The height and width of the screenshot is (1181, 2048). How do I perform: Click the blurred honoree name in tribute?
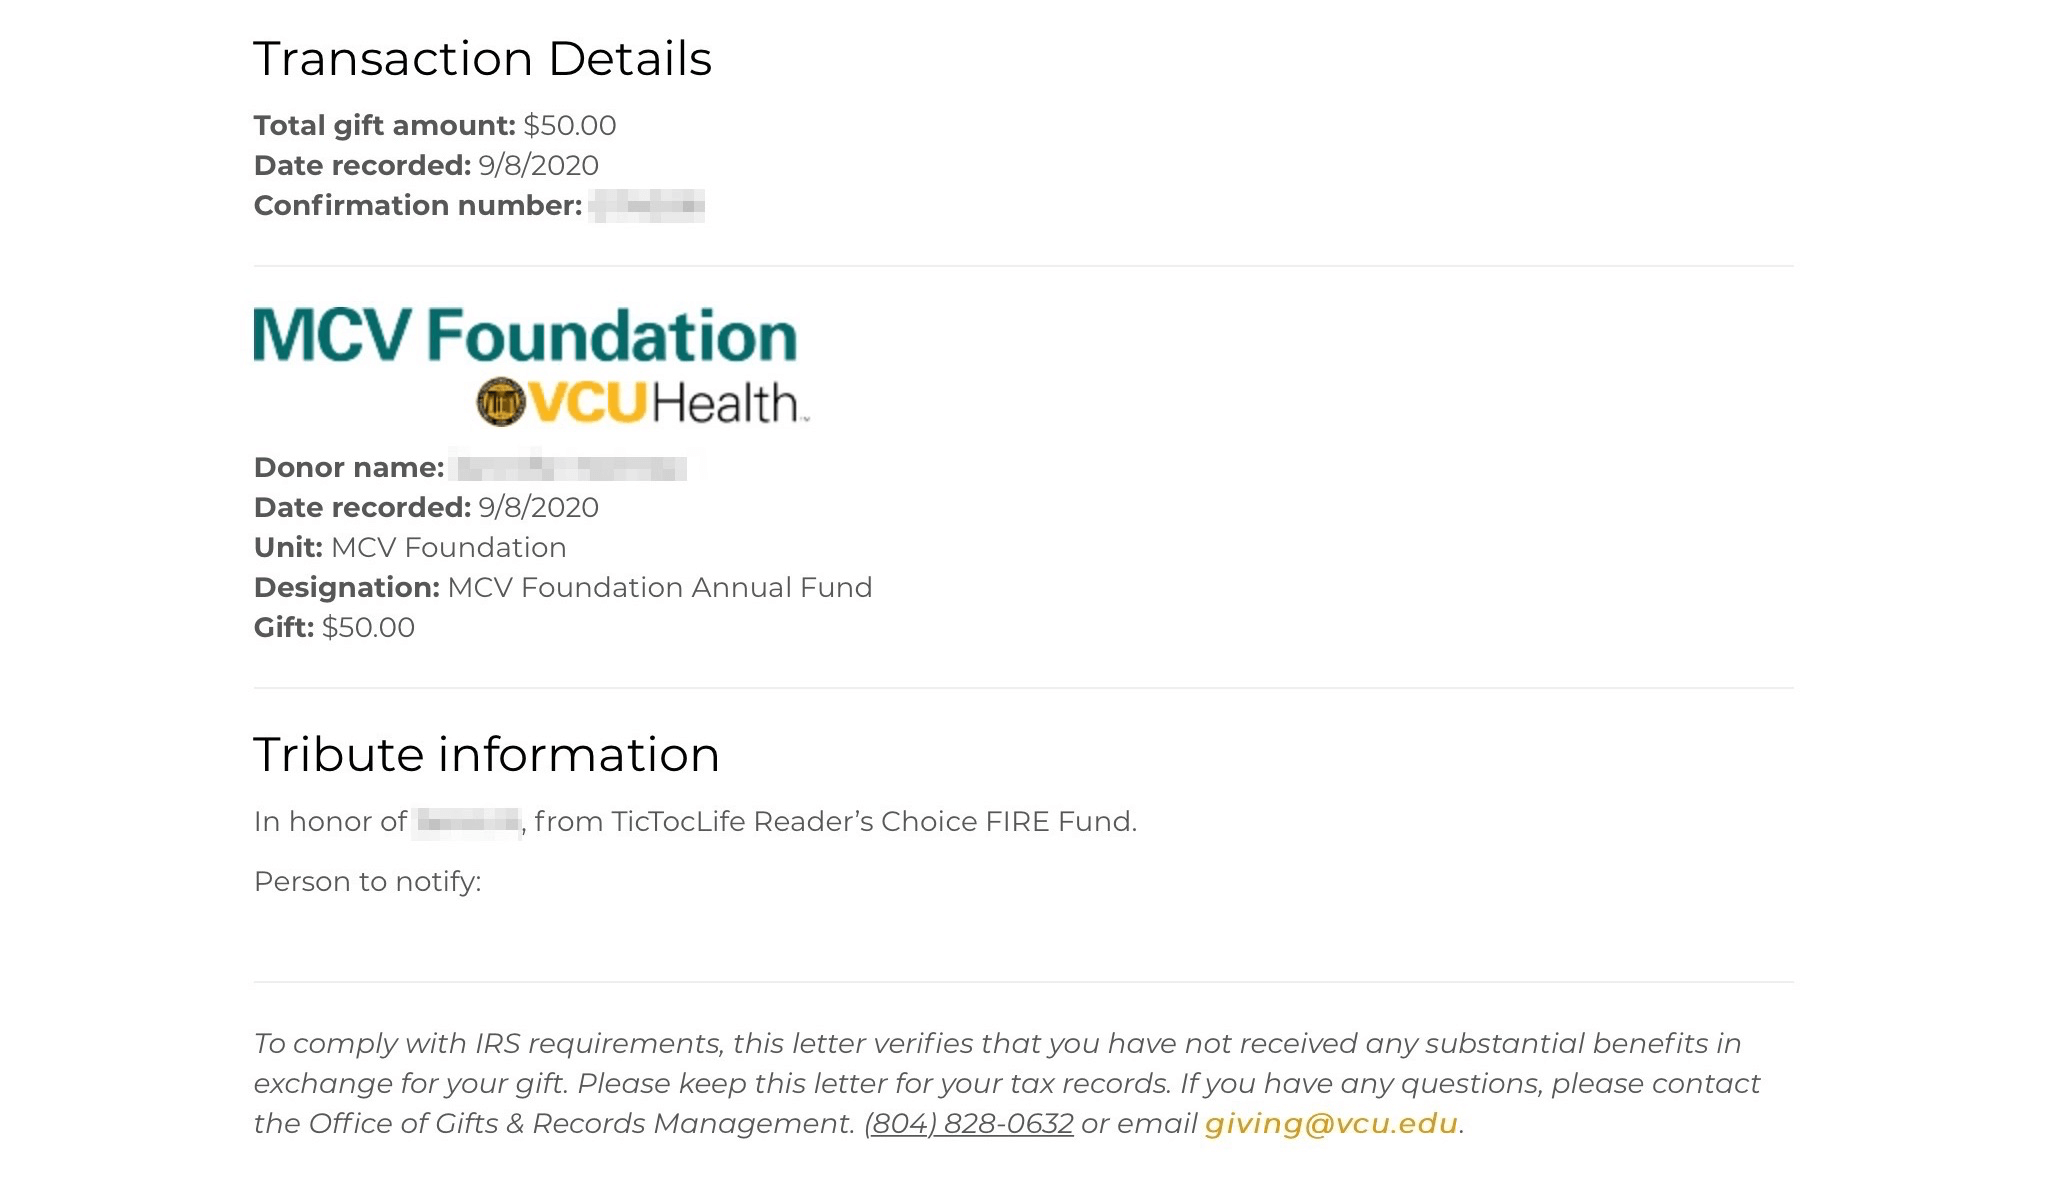click(x=467, y=822)
